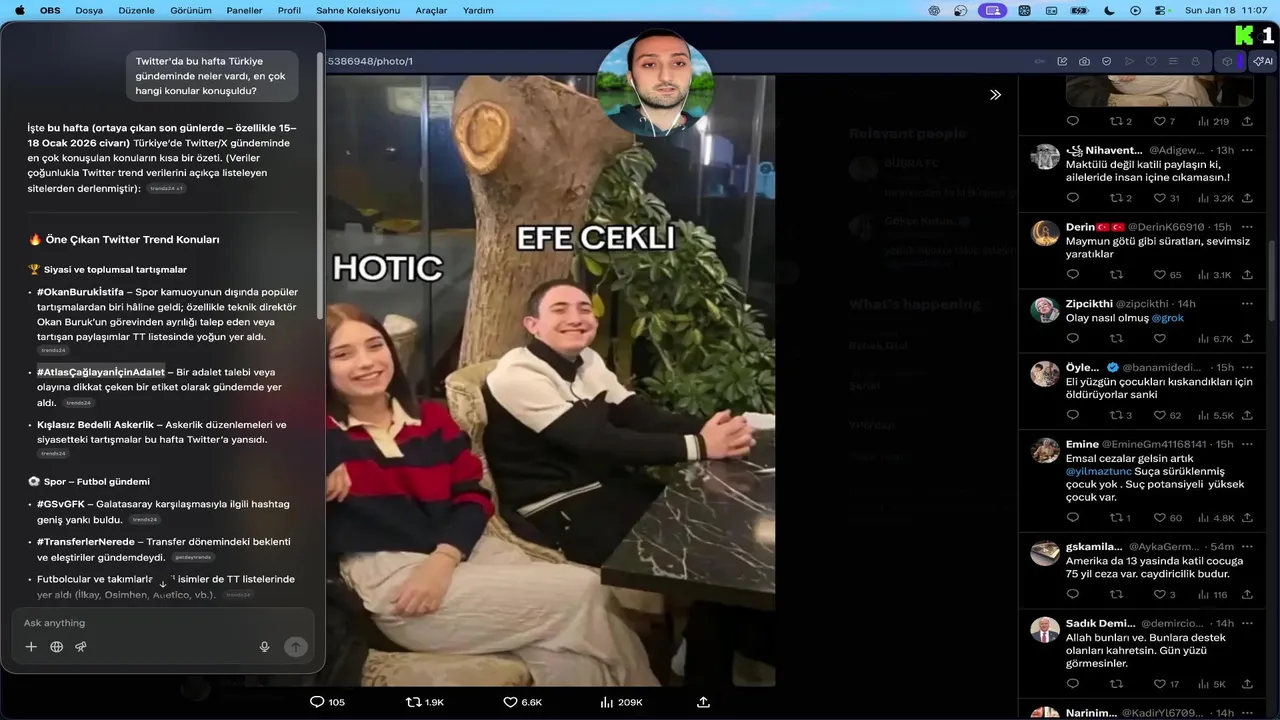The height and width of the screenshot is (720, 1280).
Task: Open the battery status in the menu bar
Action: [x=1080, y=10]
